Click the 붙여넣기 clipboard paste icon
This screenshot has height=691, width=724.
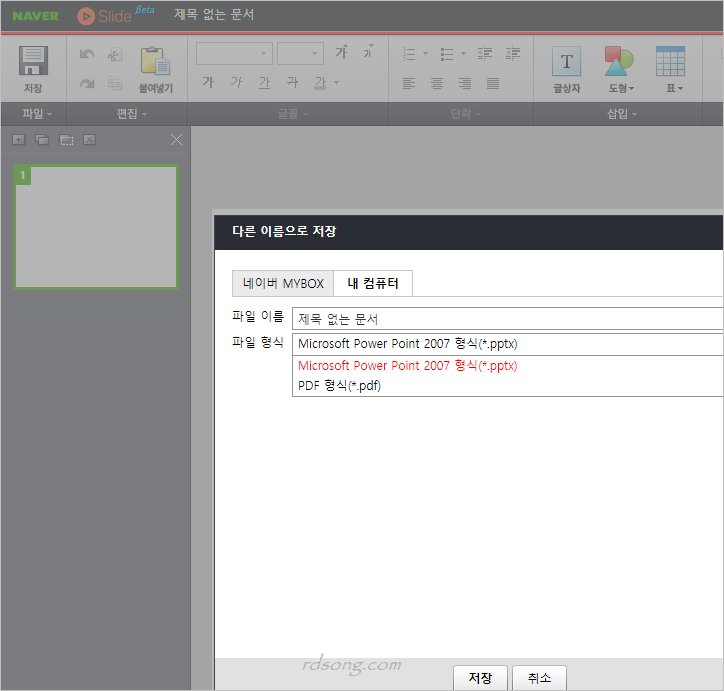(155, 62)
